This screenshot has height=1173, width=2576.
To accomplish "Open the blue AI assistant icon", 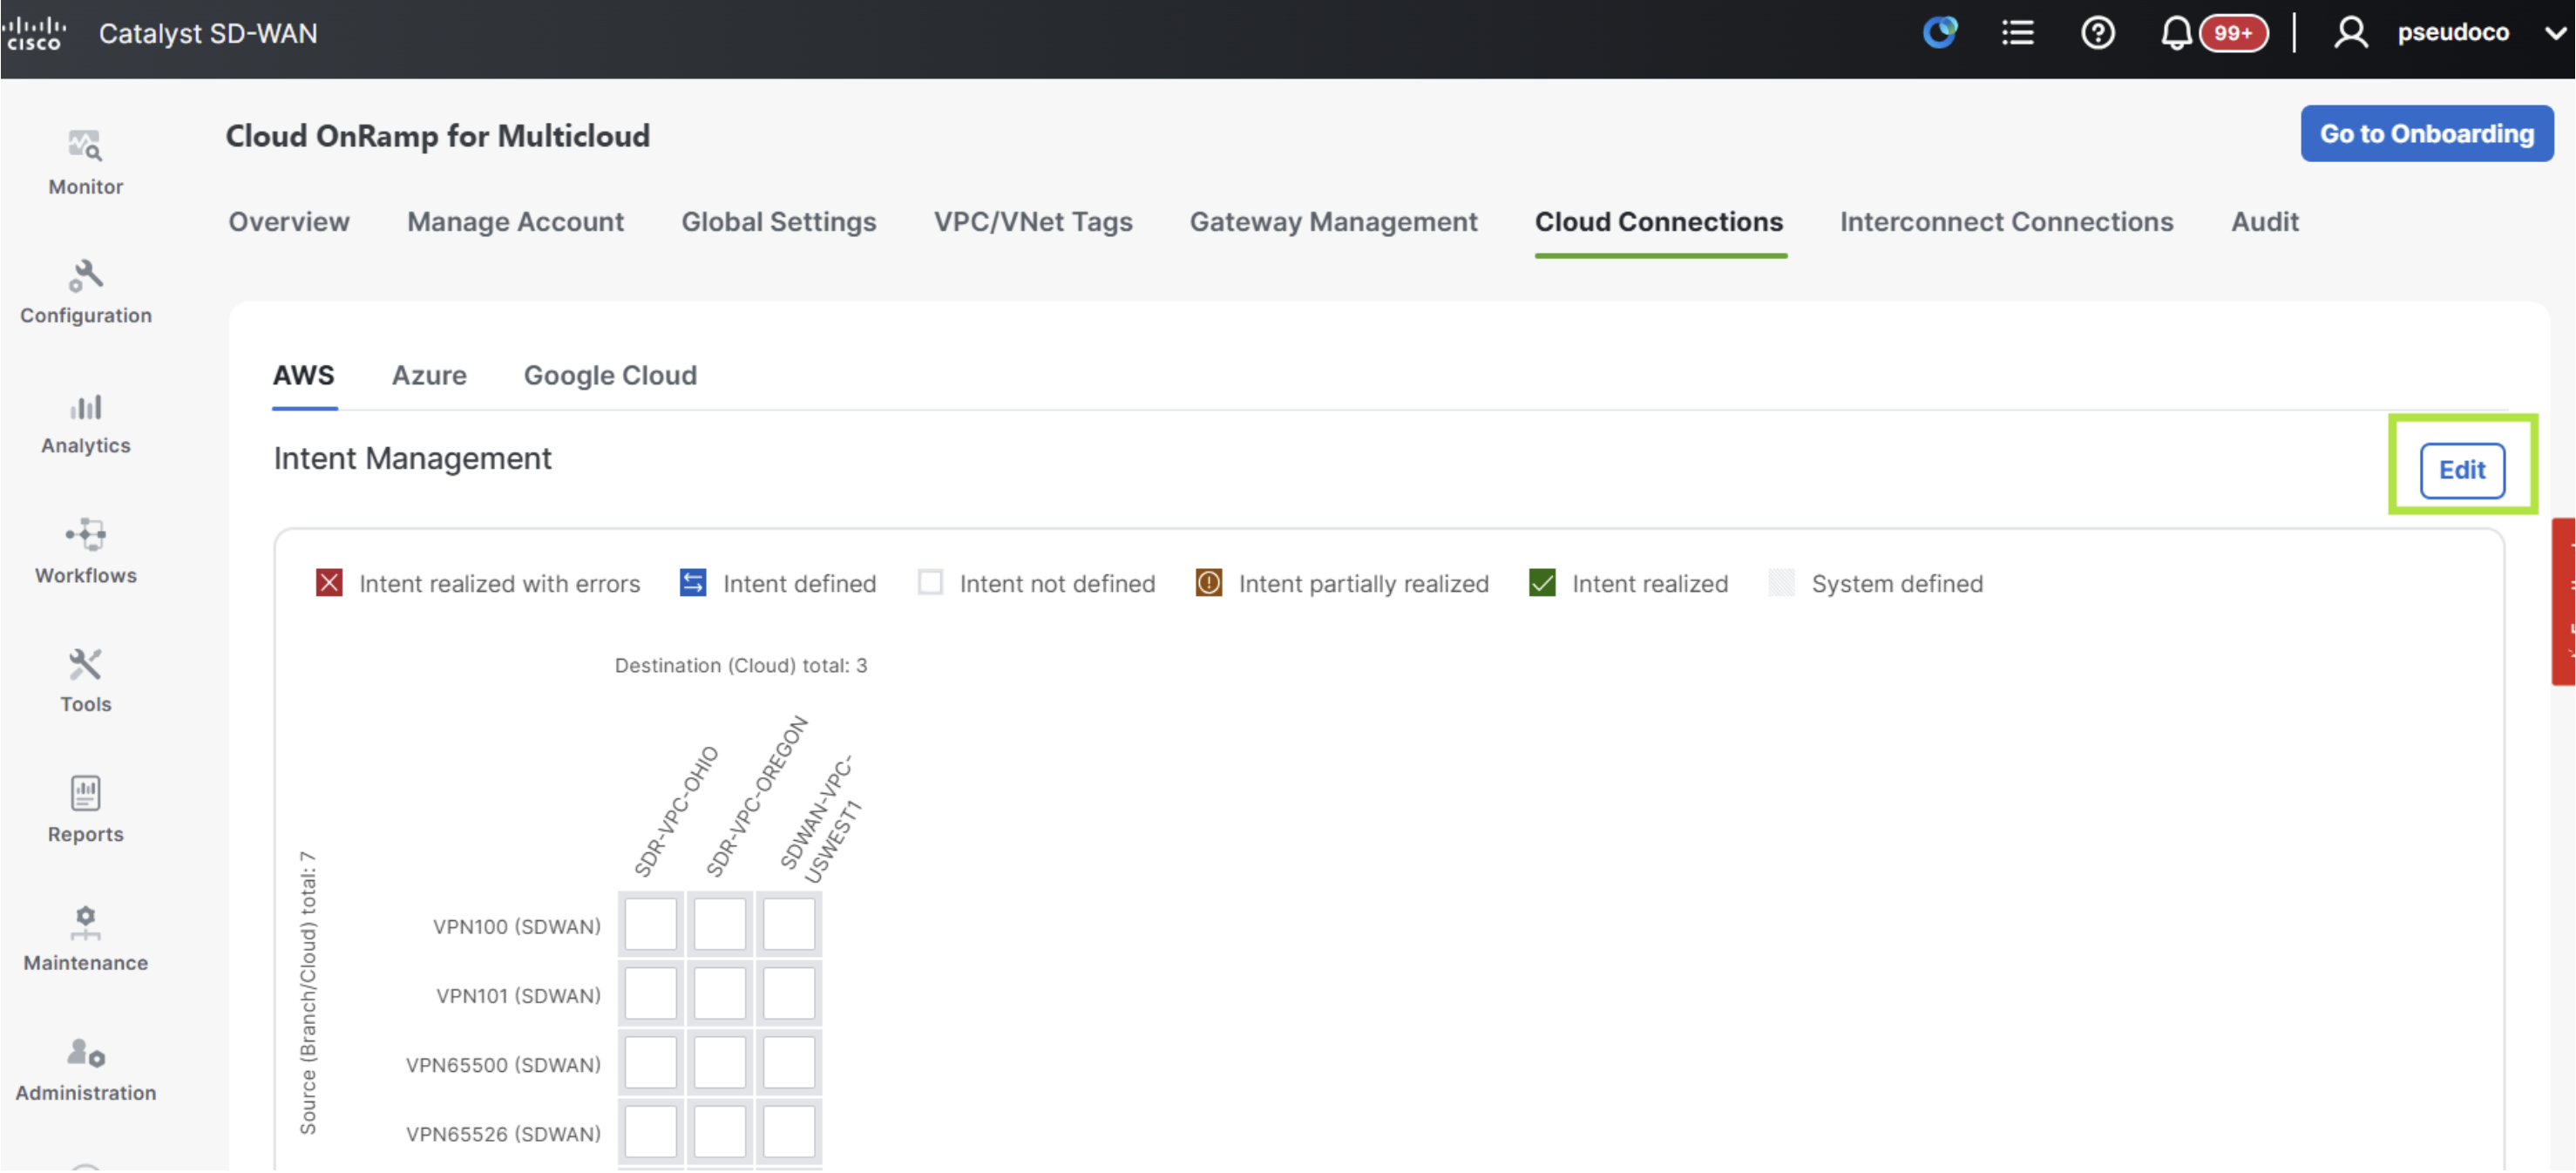I will point(1939,33).
